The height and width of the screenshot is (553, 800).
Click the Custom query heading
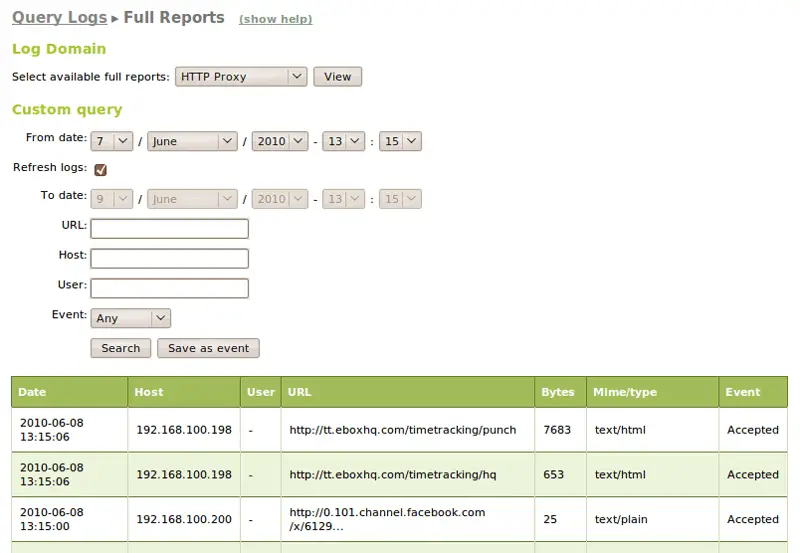67,110
